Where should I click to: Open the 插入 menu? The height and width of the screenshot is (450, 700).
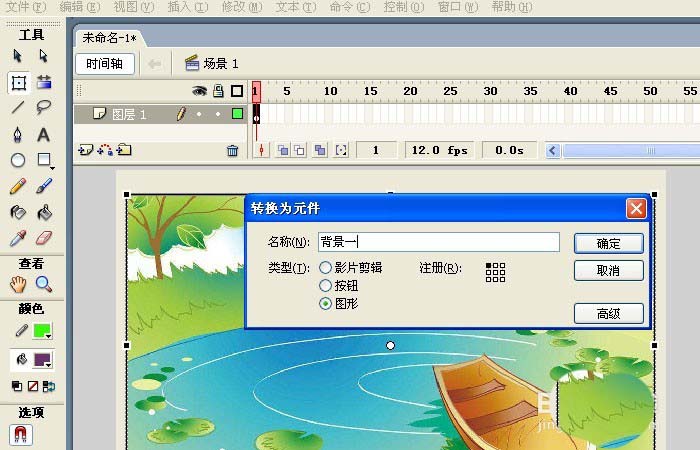(188, 7)
